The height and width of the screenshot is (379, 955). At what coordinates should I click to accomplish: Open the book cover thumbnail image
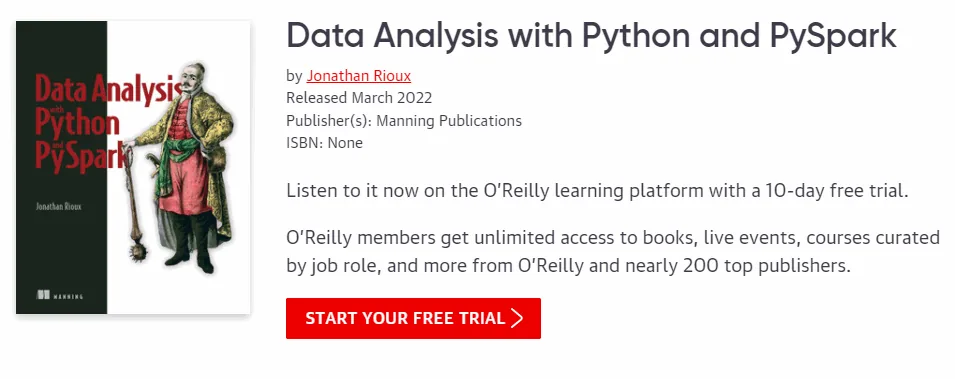tap(133, 167)
